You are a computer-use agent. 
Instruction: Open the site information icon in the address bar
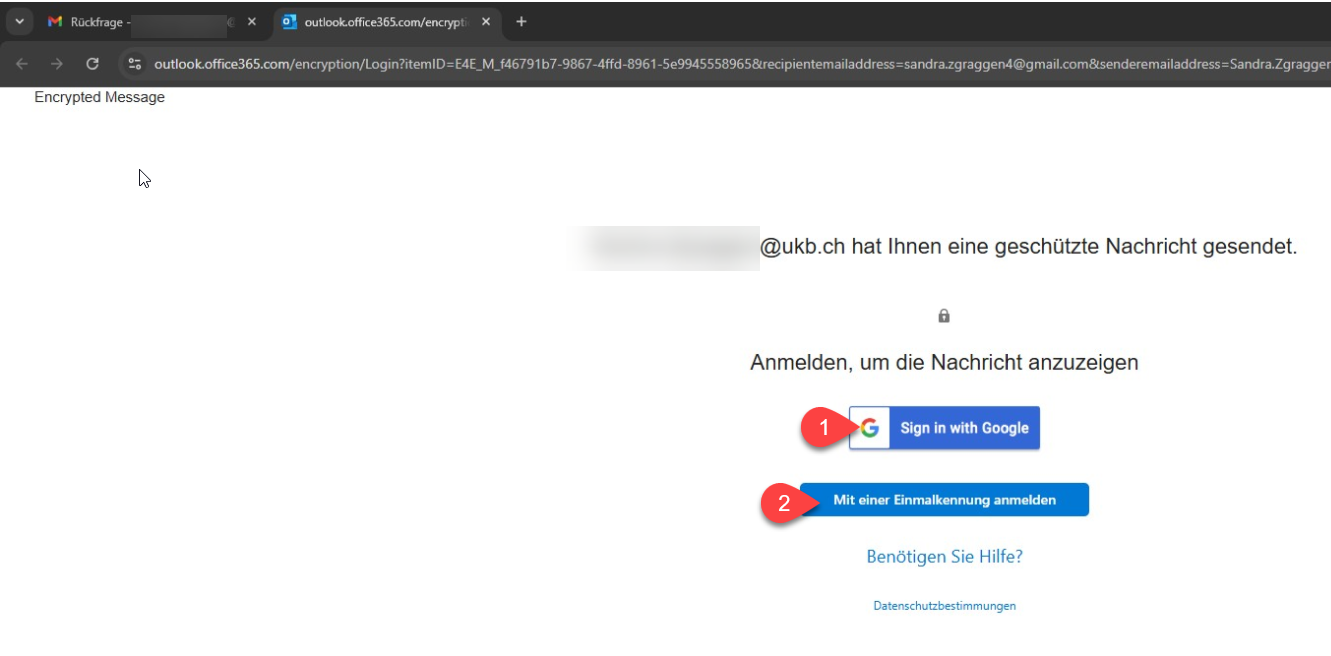tap(135, 64)
